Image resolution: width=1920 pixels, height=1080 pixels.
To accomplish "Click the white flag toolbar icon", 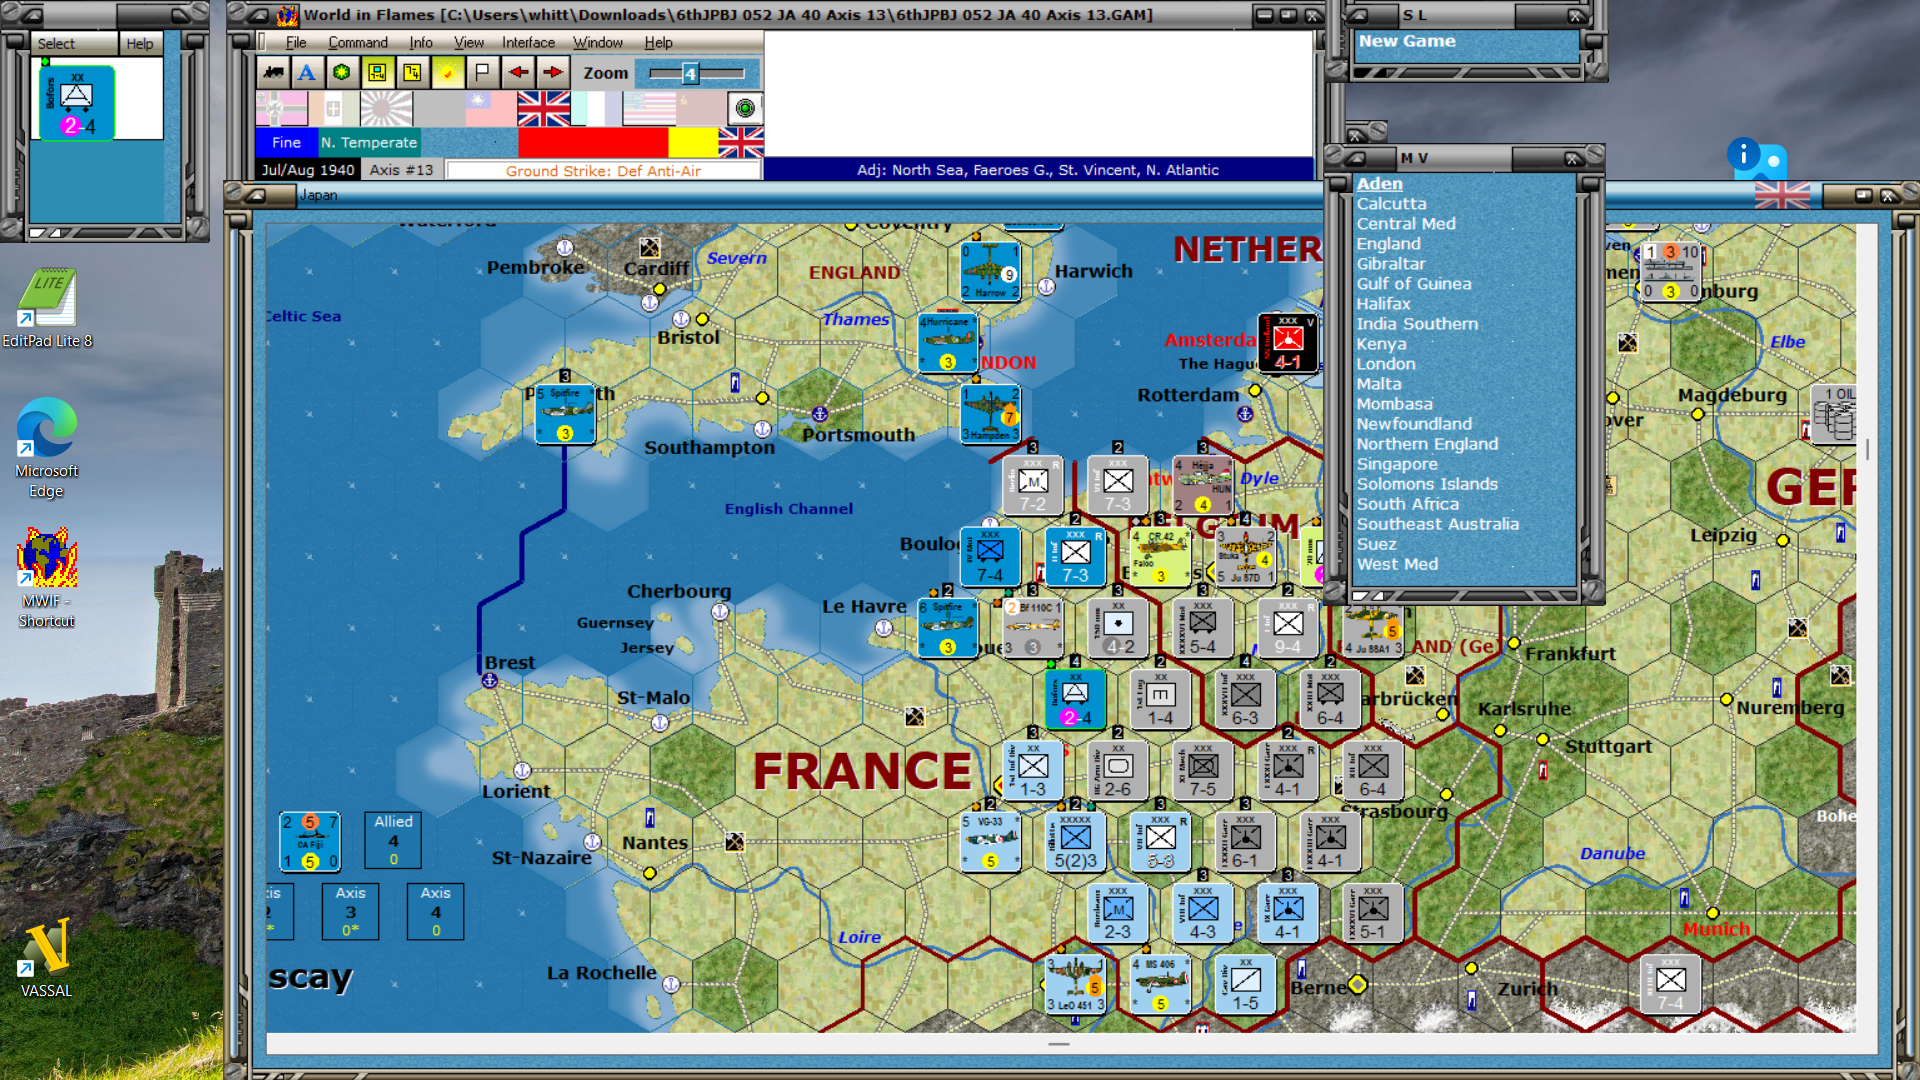I will [482, 72].
